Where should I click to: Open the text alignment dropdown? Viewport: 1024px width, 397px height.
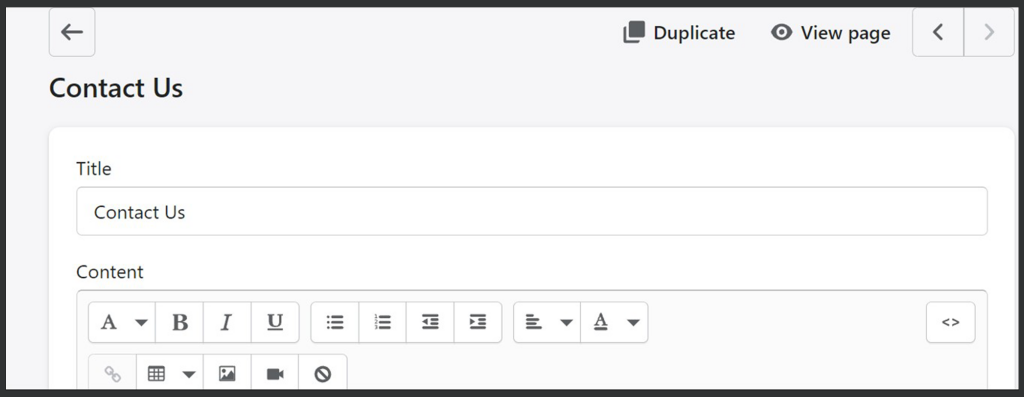[547, 322]
